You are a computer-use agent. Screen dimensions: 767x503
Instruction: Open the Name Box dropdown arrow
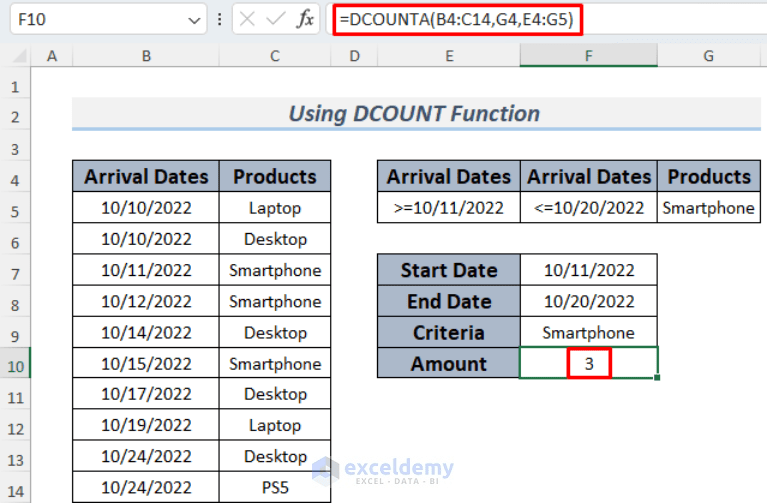194,20
